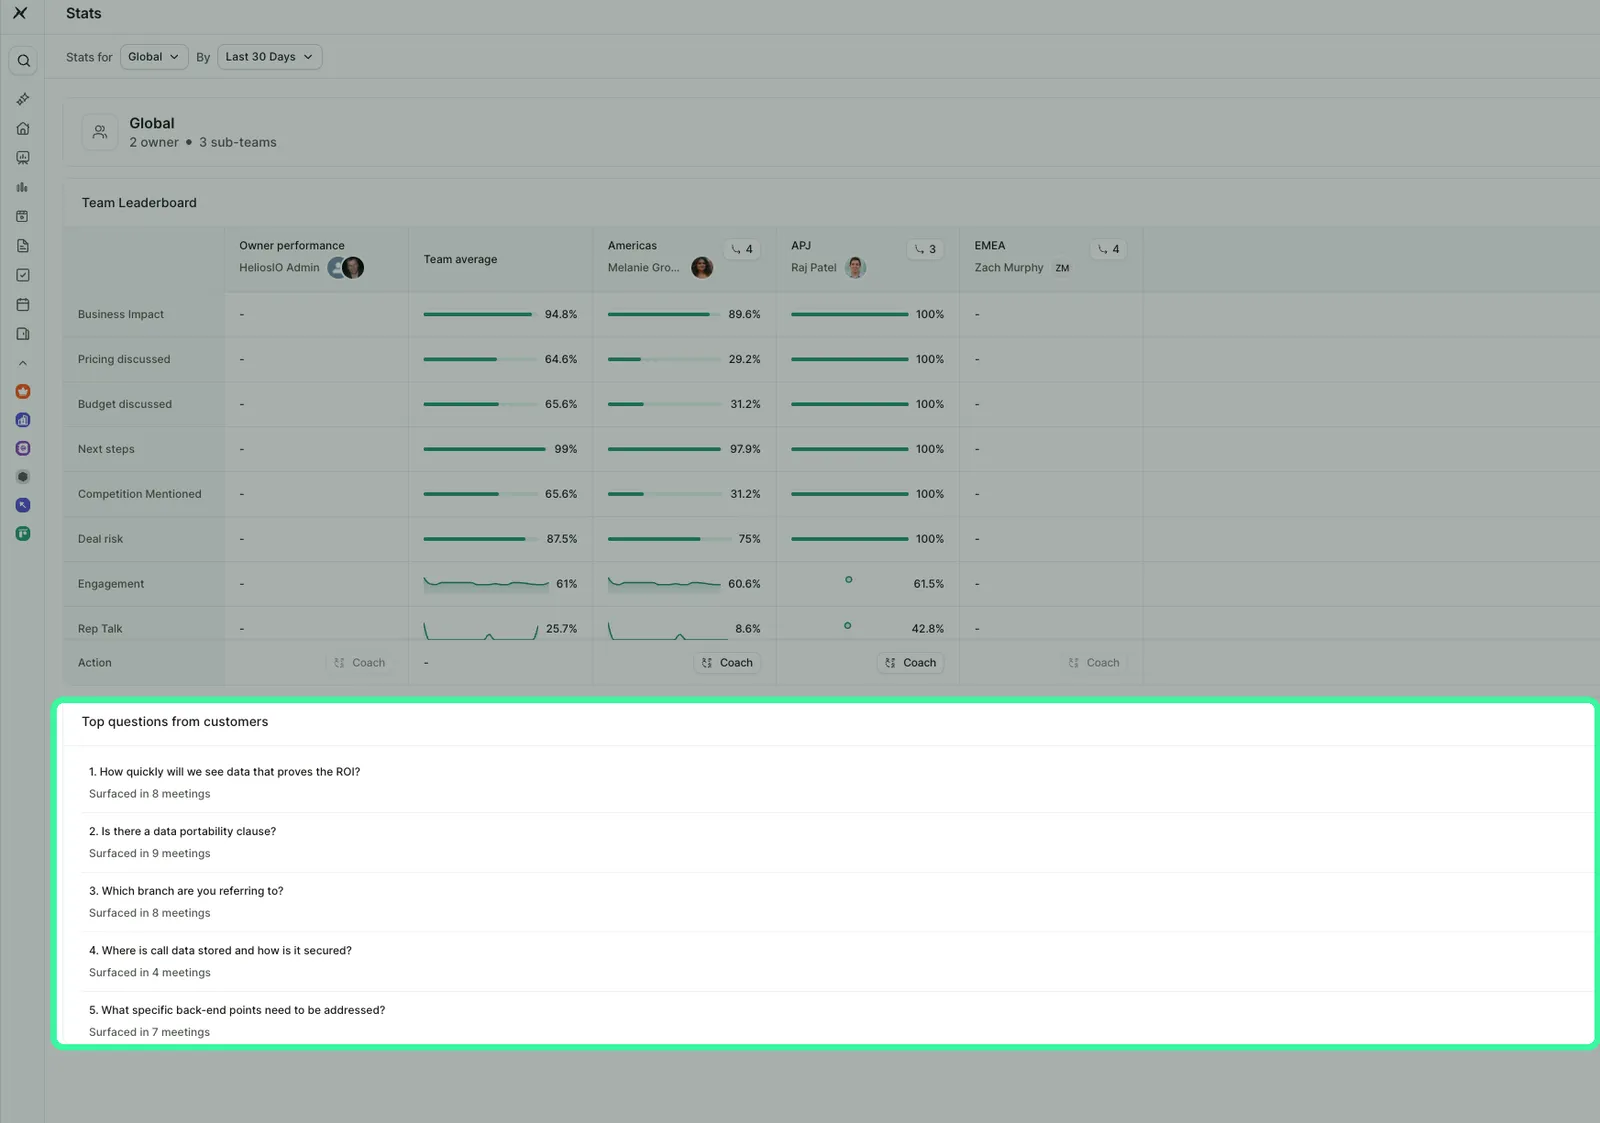Open the blue chart app icon
Screen dimensions: 1600x1123
[x=23, y=420]
